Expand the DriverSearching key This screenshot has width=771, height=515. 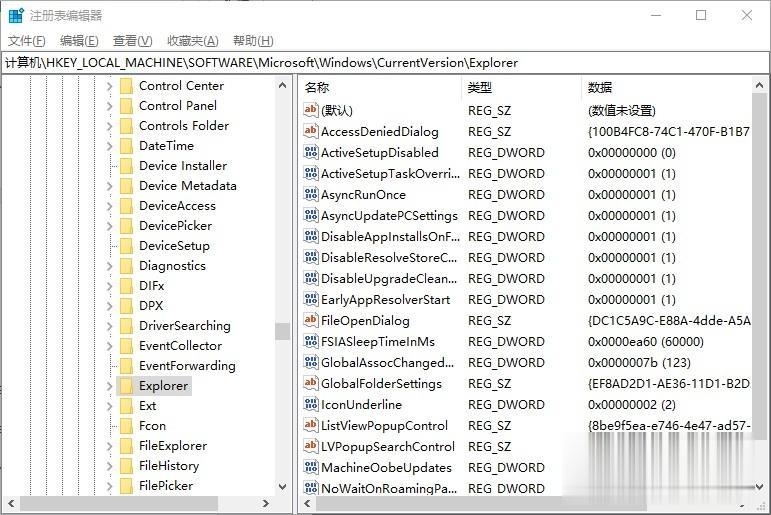tap(109, 326)
